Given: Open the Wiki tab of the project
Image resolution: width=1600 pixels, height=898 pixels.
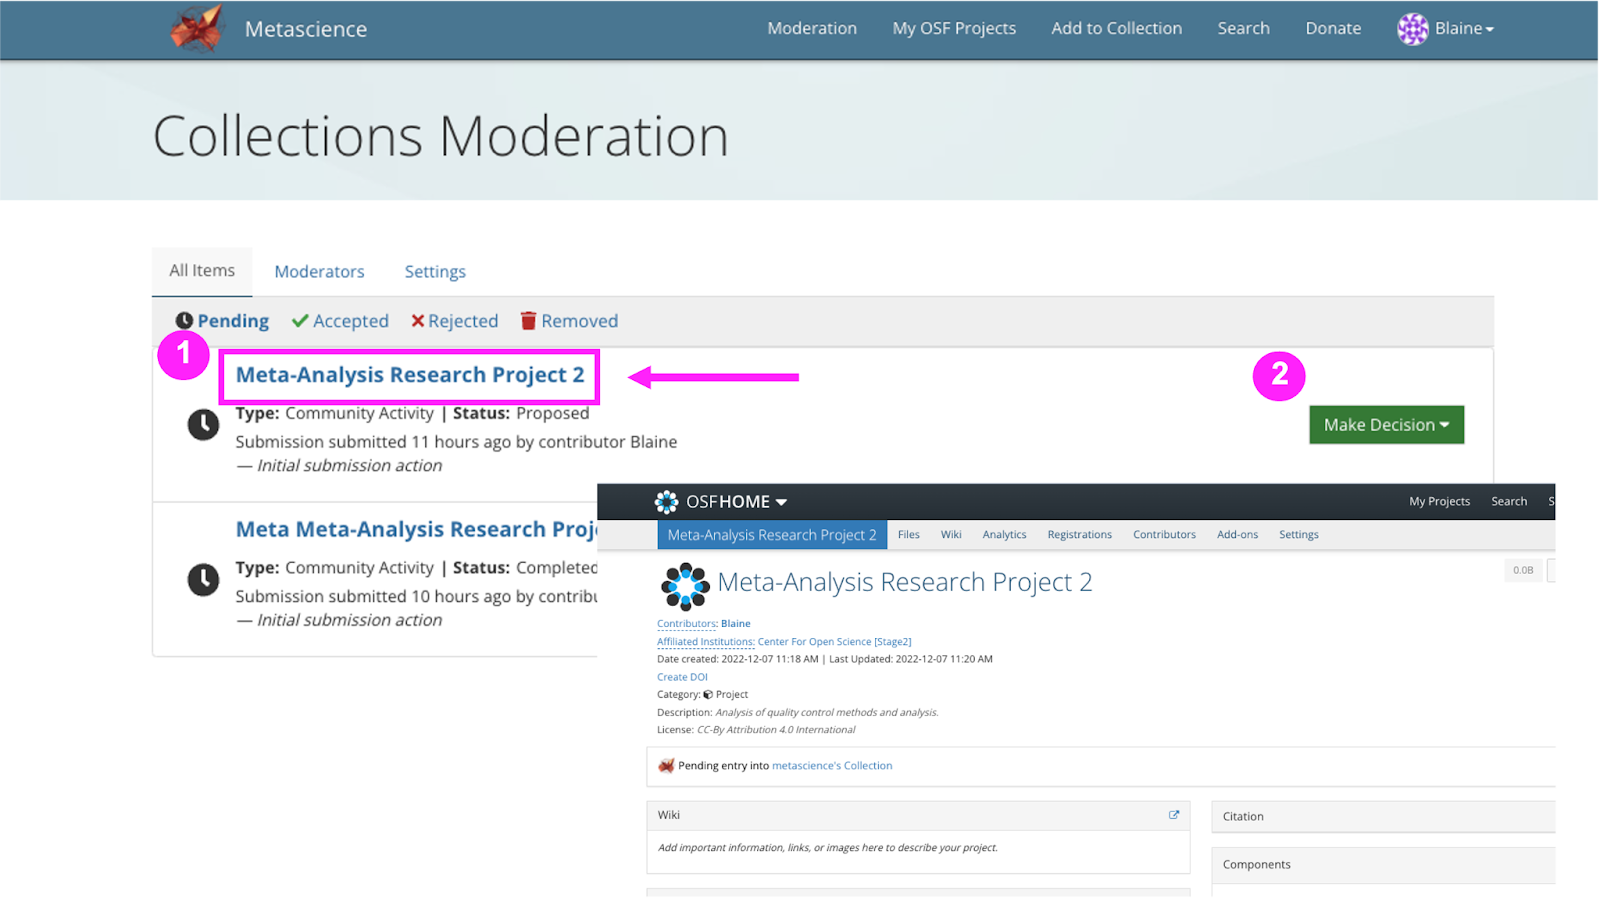Looking at the screenshot, I should [x=951, y=535].
